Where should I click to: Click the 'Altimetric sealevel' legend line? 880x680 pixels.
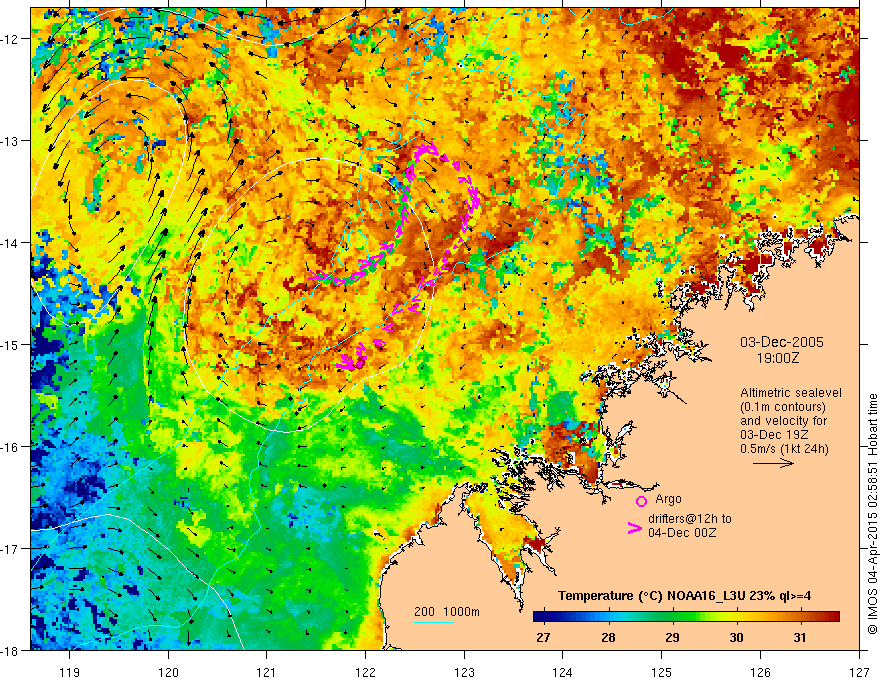click(791, 393)
